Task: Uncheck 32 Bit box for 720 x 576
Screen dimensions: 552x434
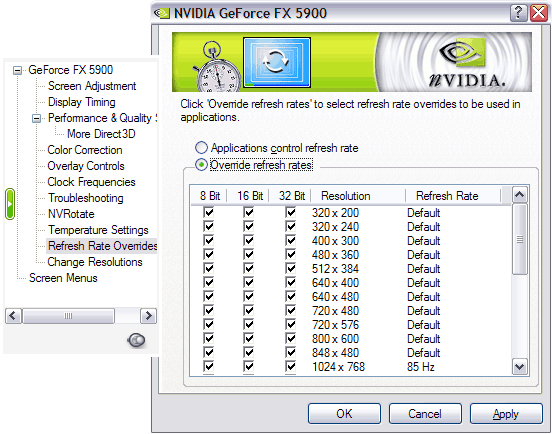Action: click(x=290, y=325)
